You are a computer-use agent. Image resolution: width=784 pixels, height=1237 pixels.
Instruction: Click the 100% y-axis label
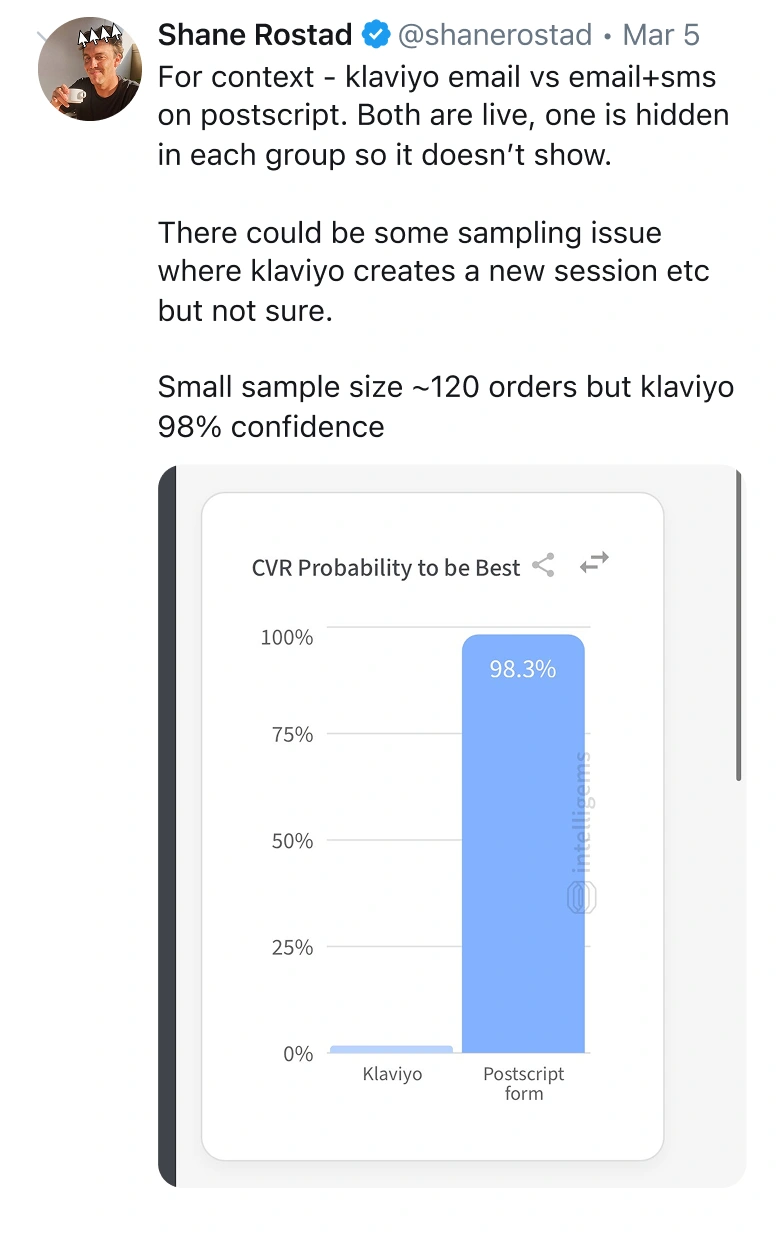click(287, 637)
